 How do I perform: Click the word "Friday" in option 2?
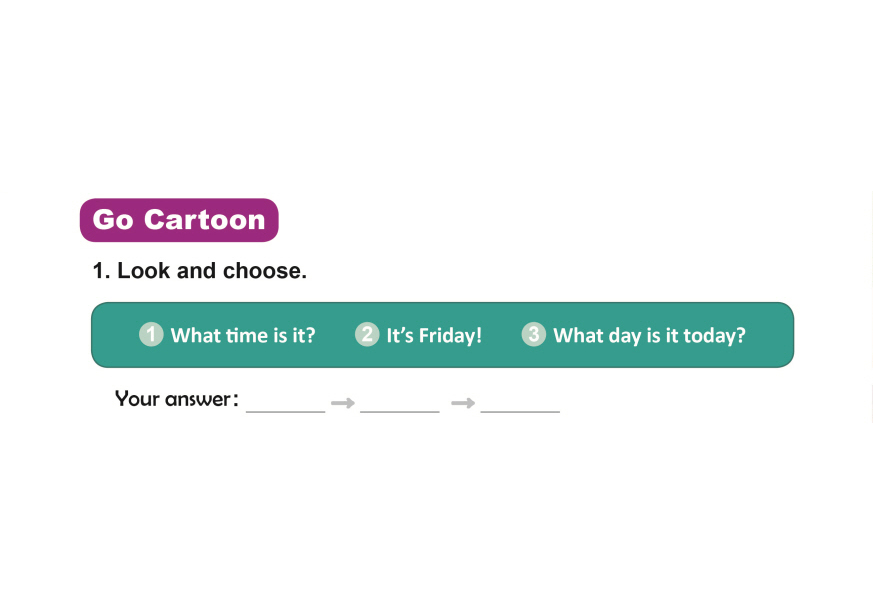tap(448, 336)
